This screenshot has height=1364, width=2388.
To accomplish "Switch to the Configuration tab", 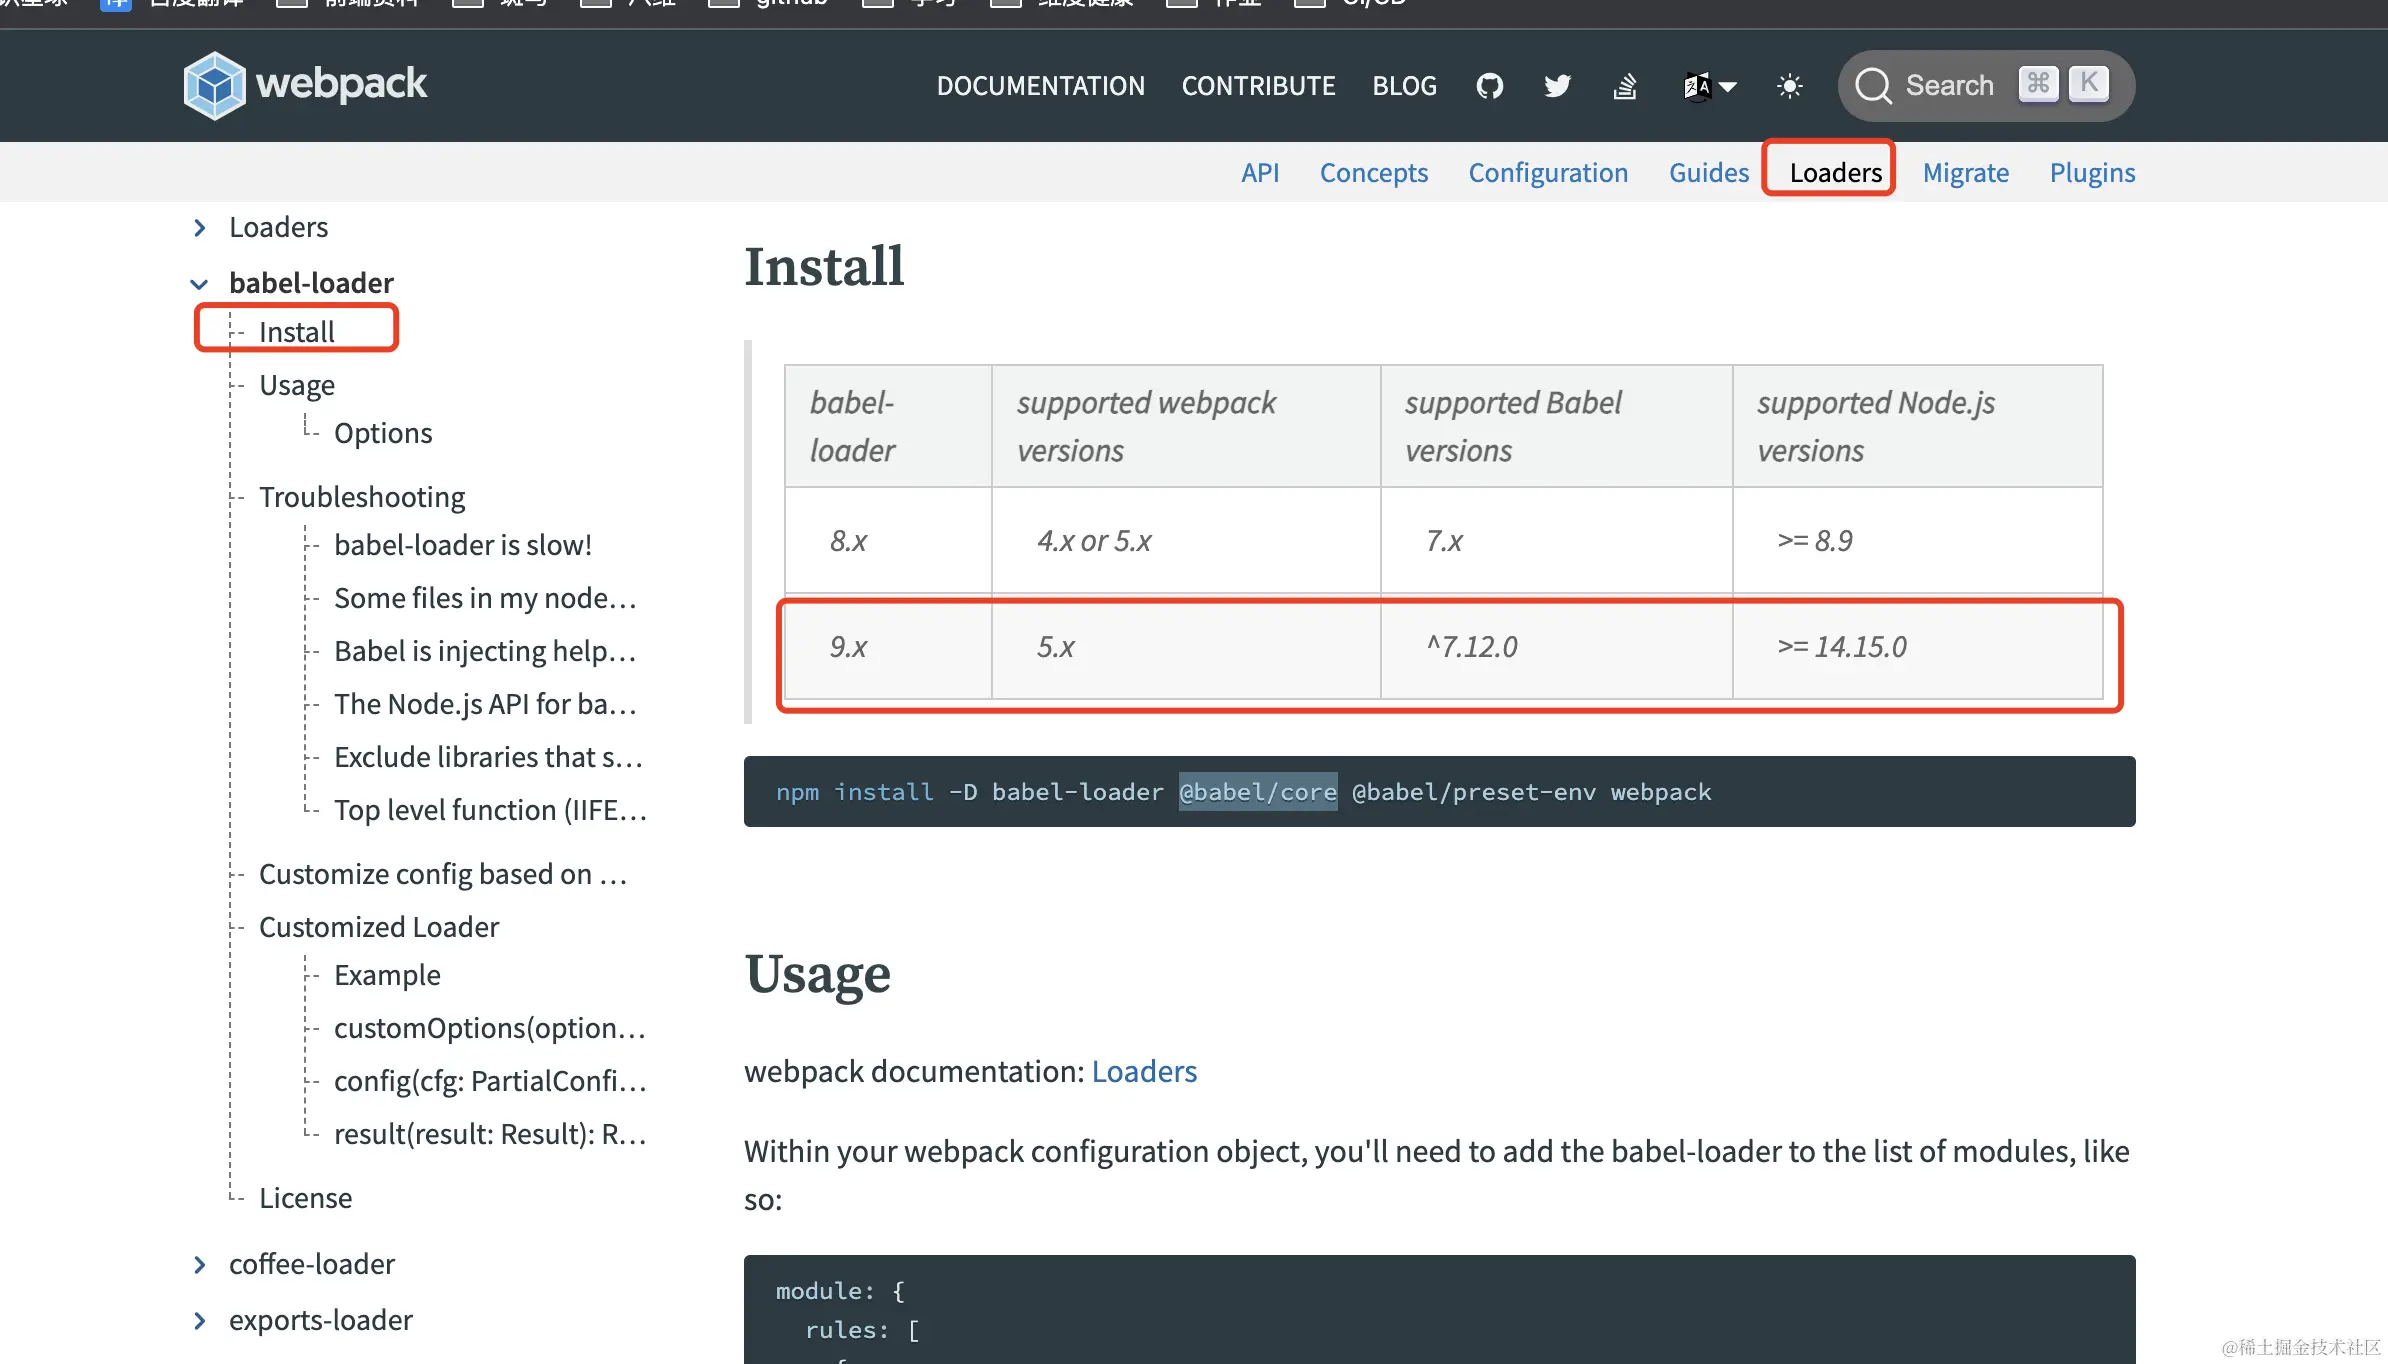I will (1547, 173).
